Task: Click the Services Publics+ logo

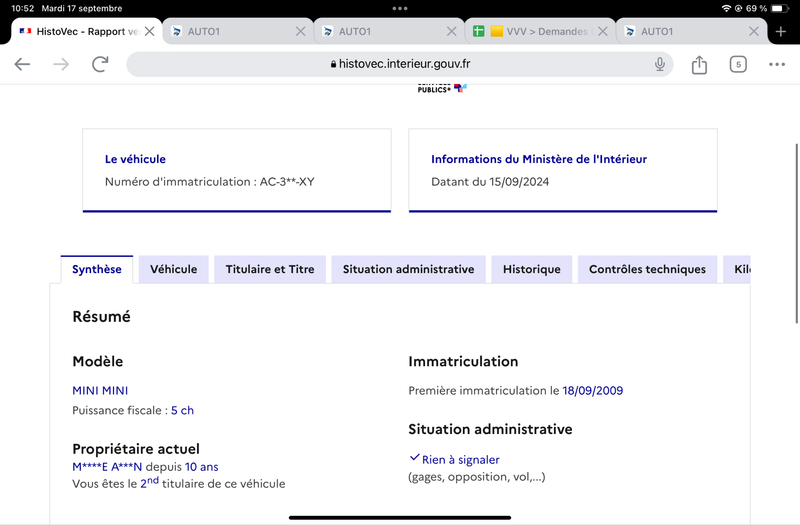Action: 442,88
